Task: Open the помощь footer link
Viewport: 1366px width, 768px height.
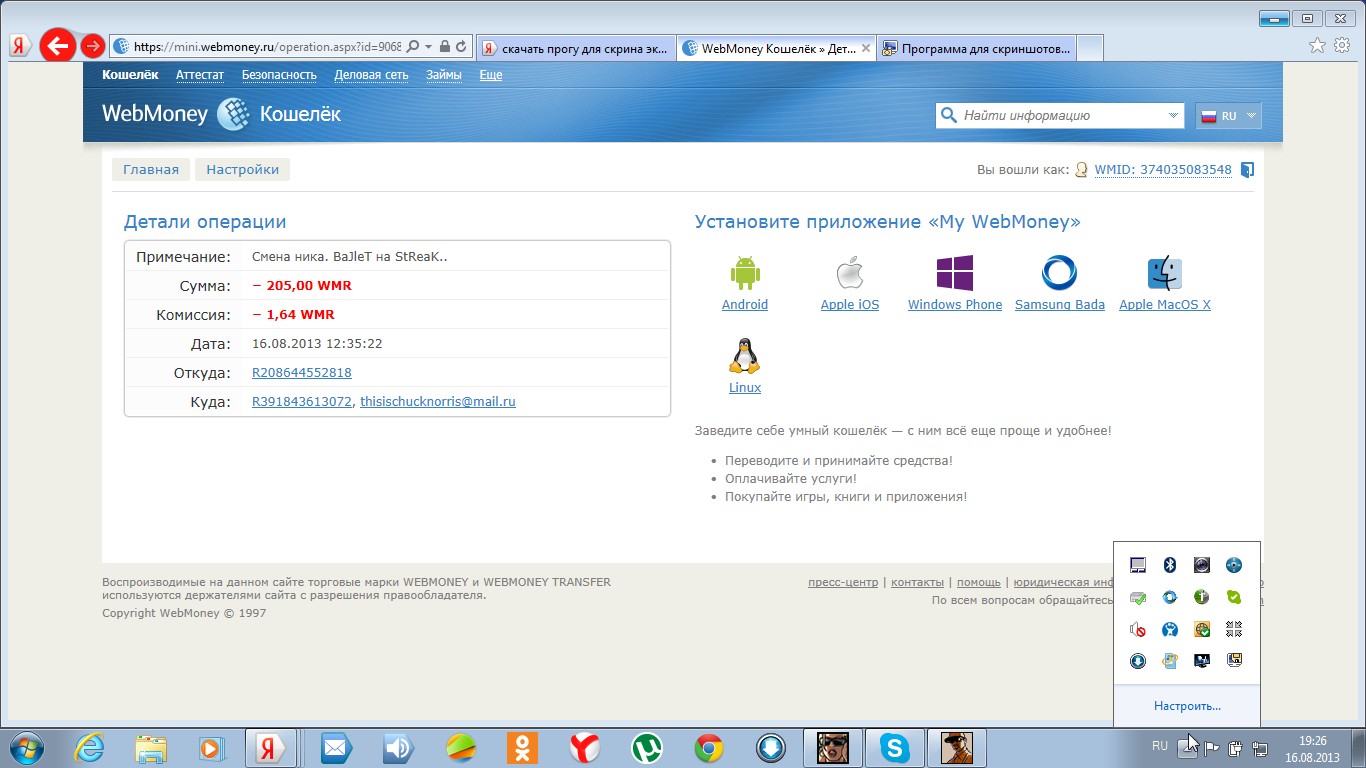Action: [979, 582]
